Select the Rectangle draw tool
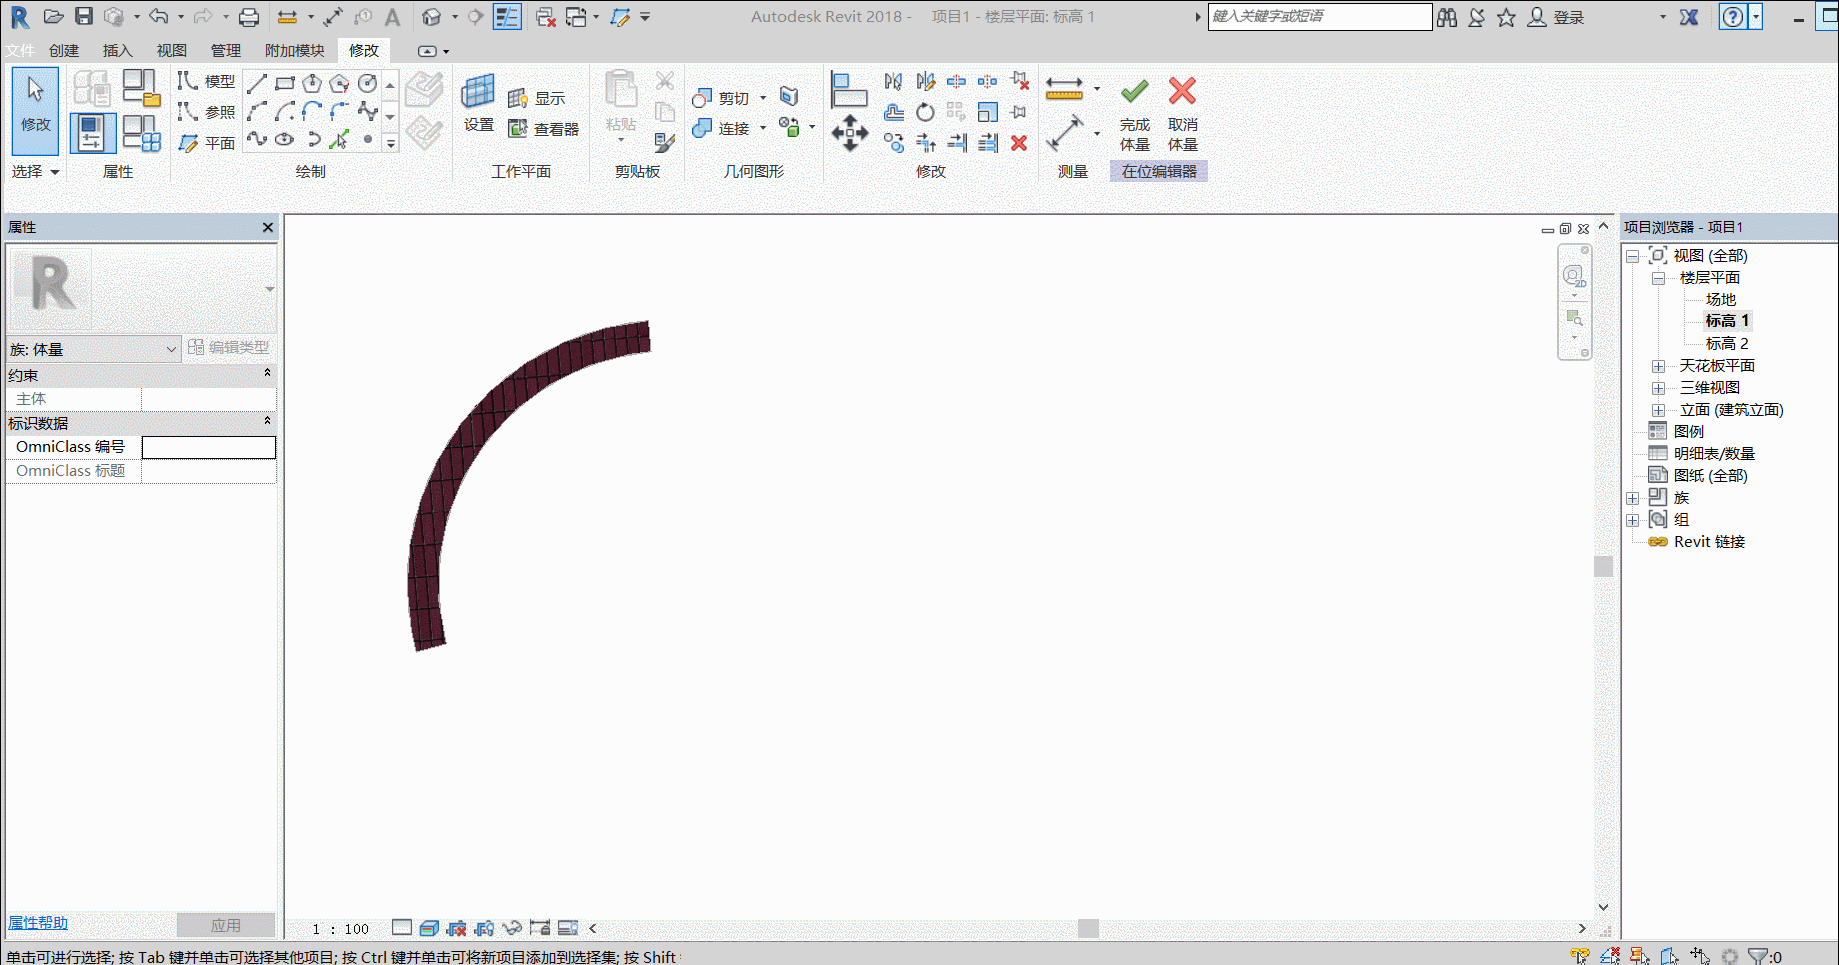 click(285, 83)
